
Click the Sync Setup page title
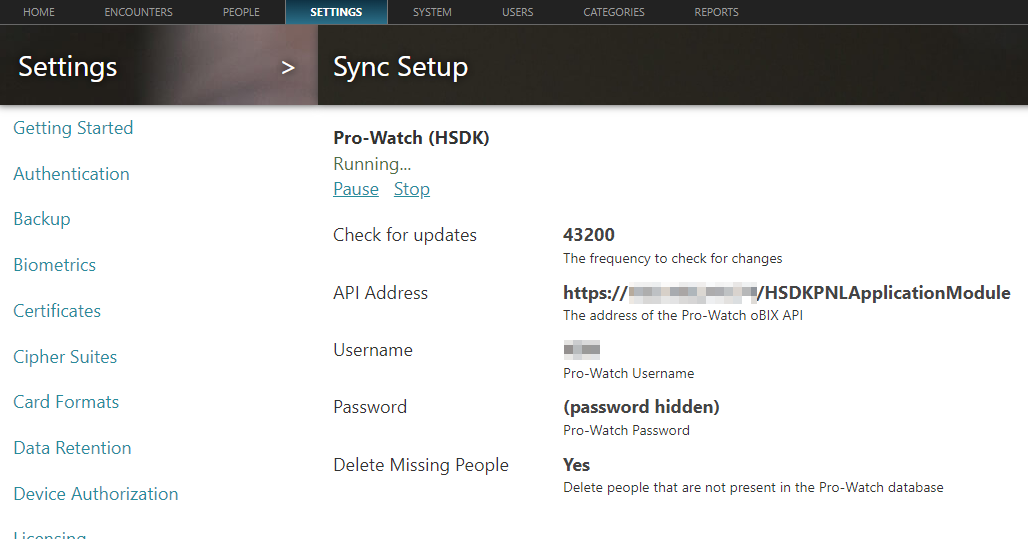[401, 67]
